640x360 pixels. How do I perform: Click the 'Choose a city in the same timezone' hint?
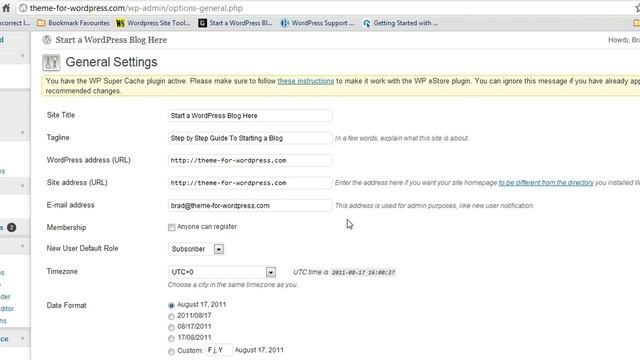tap(233, 285)
